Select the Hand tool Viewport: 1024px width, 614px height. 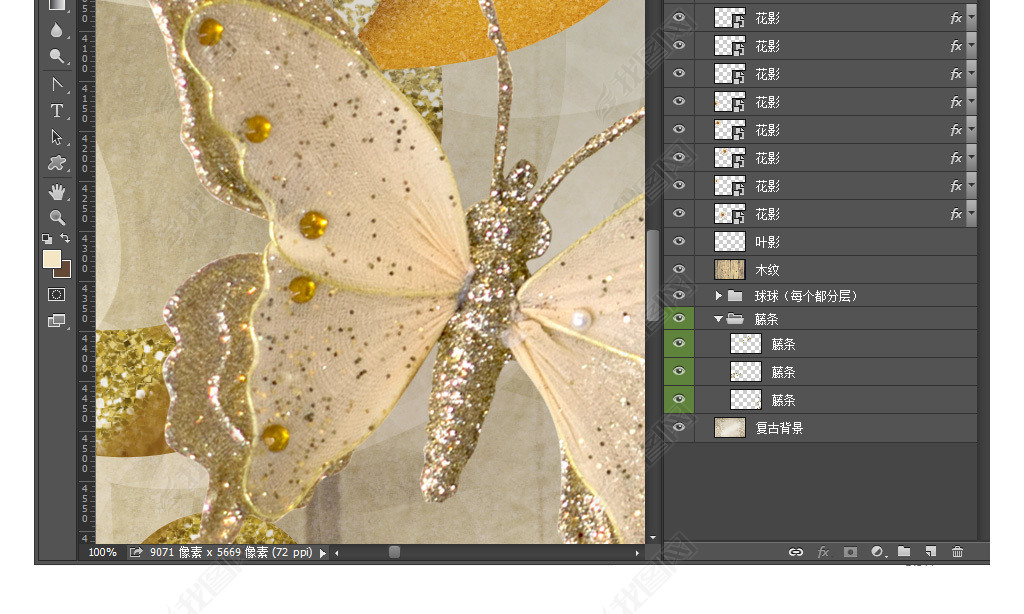(x=57, y=191)
